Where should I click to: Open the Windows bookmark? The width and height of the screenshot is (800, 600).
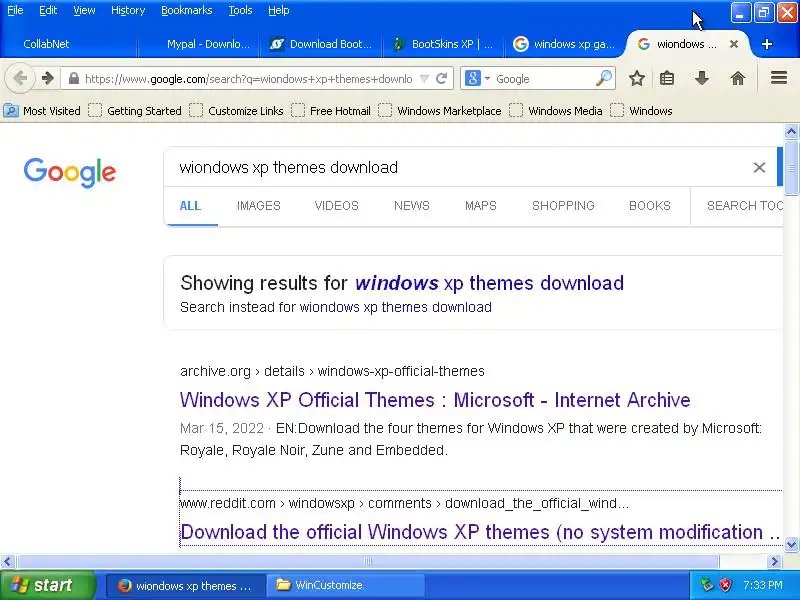[x=641, y=111]
